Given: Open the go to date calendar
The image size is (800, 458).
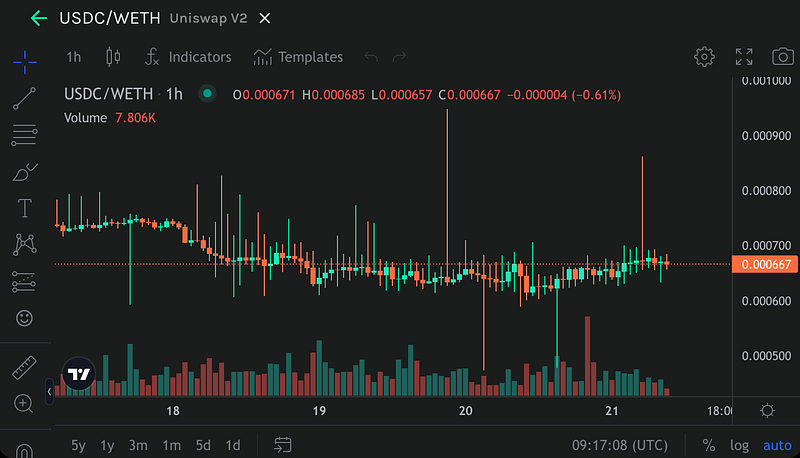Looking at the screenshot, I should point(283,445).
